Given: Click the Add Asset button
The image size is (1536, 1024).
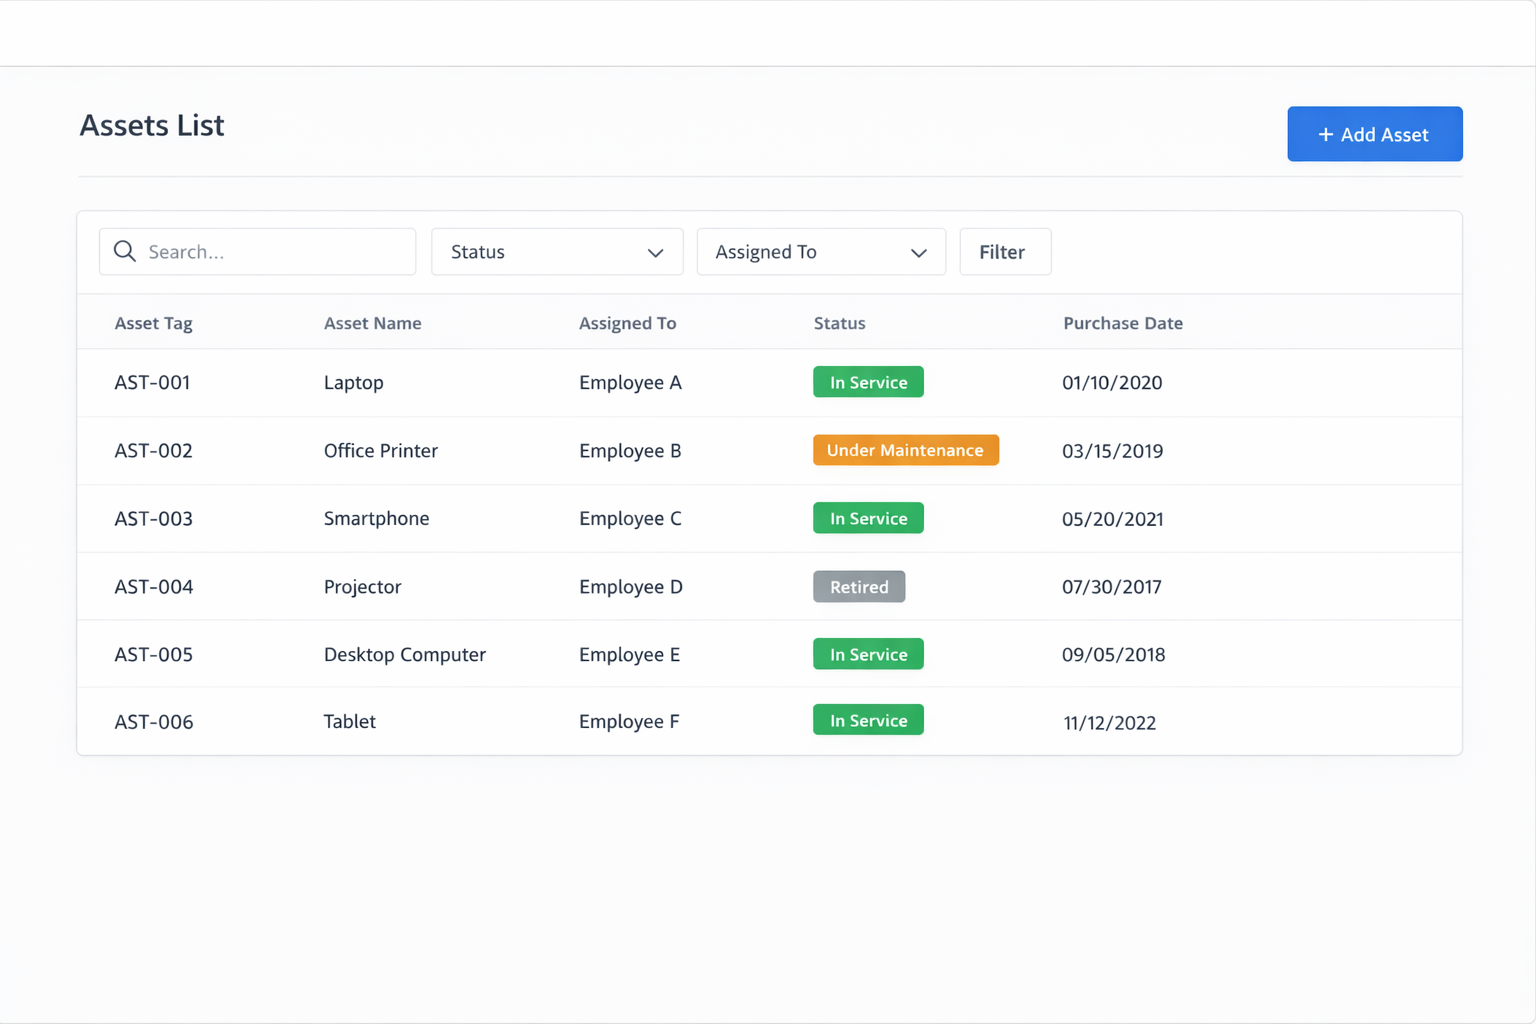Looking at the screenshot, I should click(x=1374, y=134).
